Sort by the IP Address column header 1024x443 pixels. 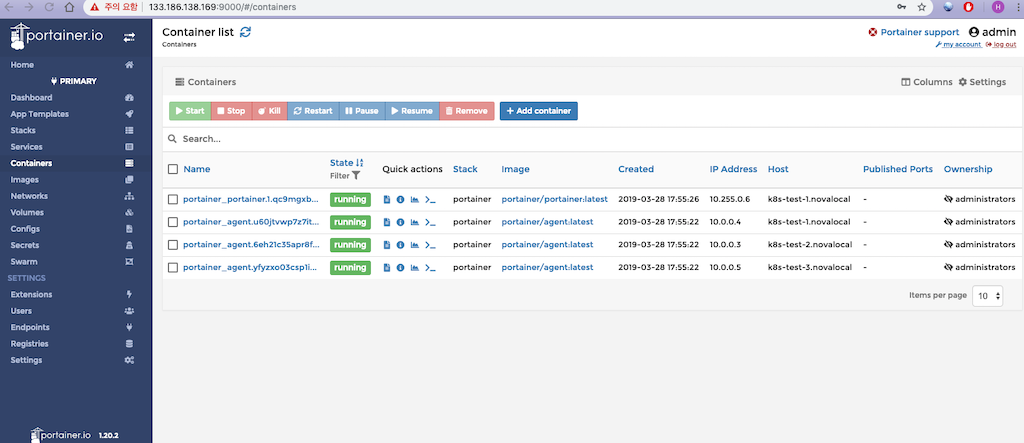[733, 169]
